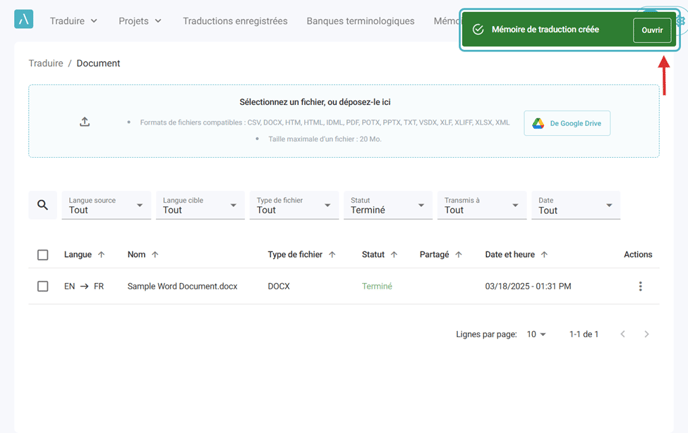Screen dimensions: 688x433
Task: Open the Traduire menu
Action: pos(73,21)
